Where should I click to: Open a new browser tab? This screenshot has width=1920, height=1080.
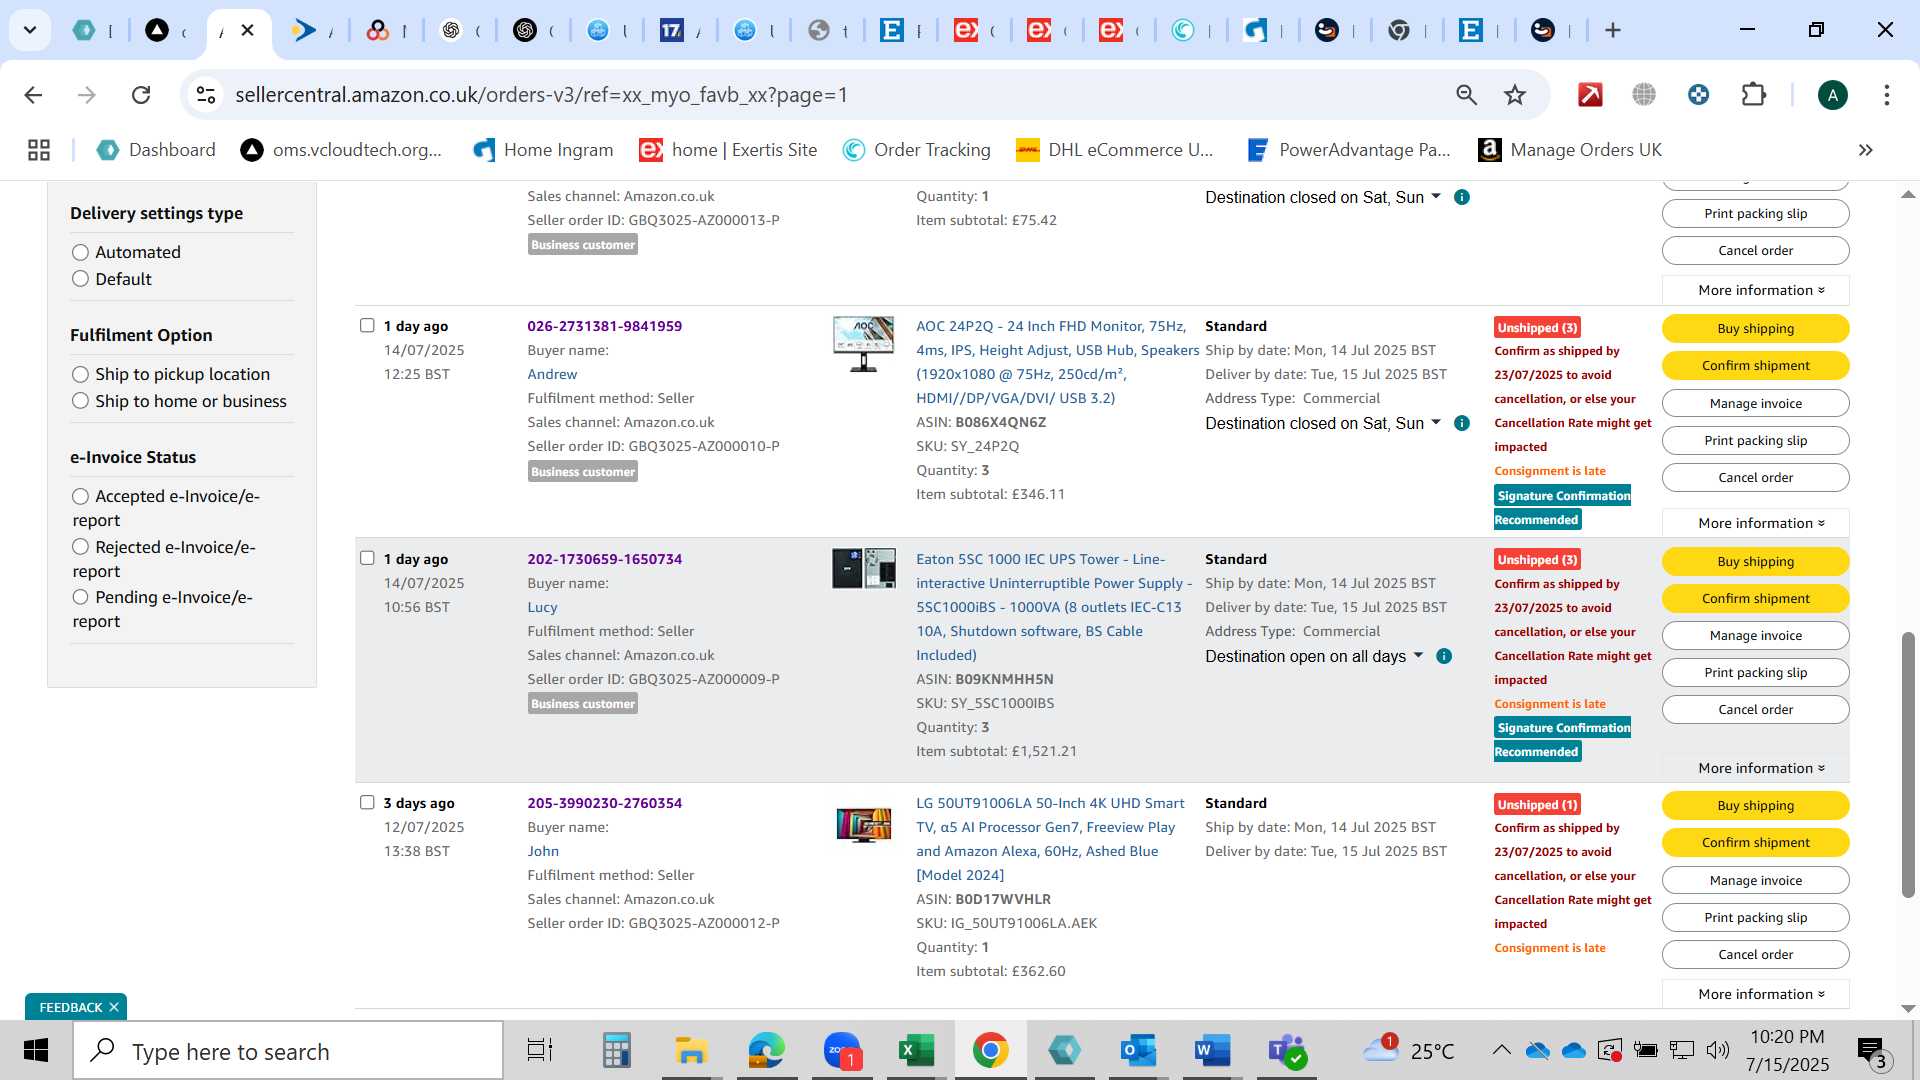click(1612, 30)
